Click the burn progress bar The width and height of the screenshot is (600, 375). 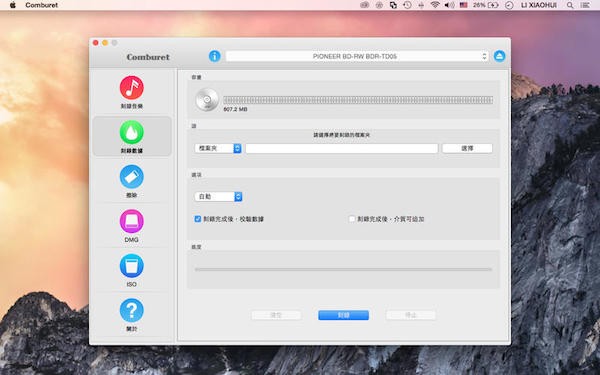click(343, 269)
